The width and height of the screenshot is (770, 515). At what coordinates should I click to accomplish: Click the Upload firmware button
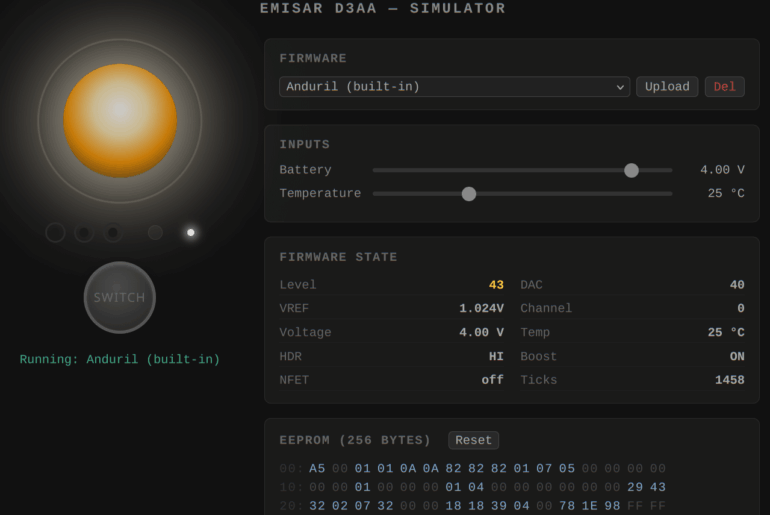click(667, 87)
